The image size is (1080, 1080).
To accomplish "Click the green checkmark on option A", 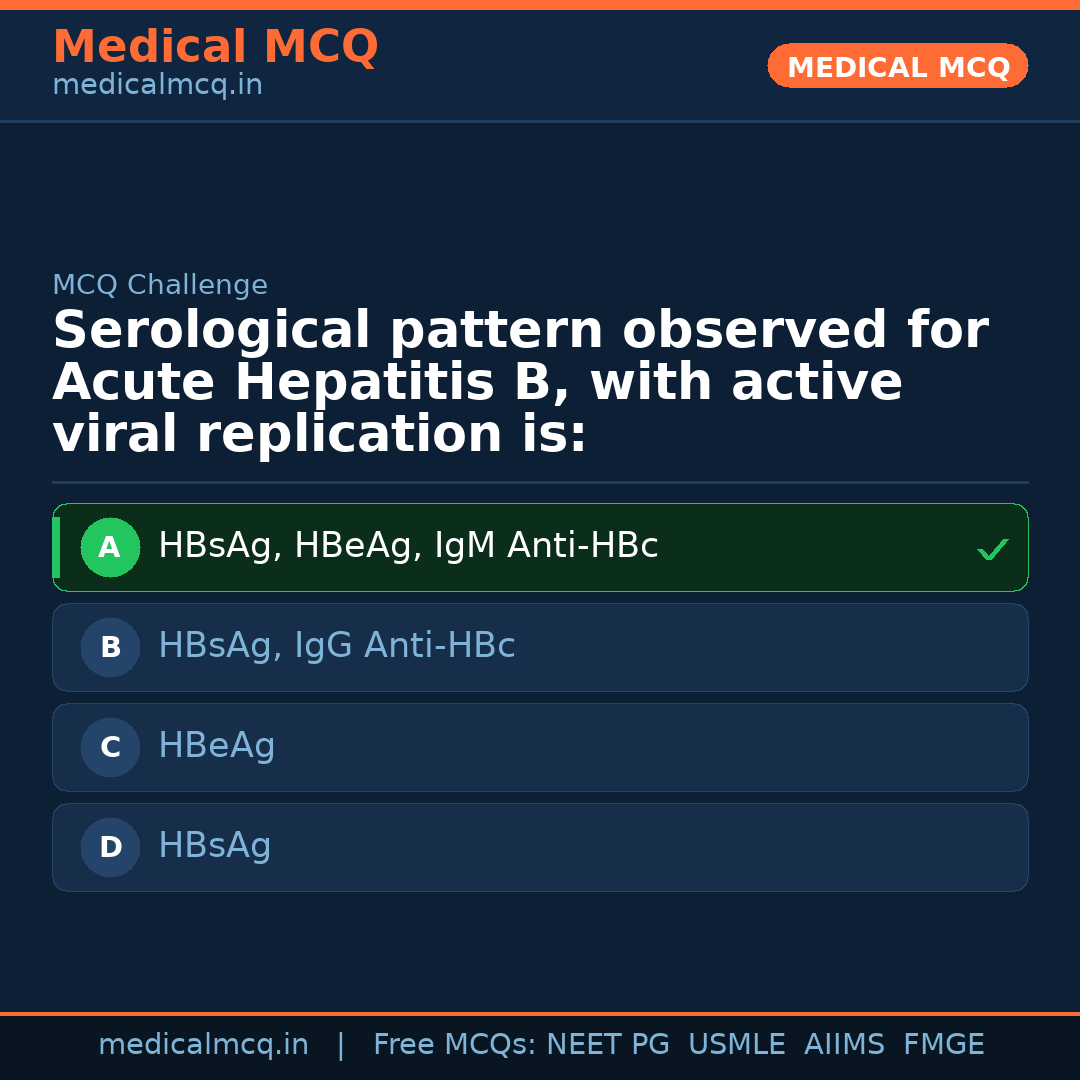I will click(x=992, y=549).
